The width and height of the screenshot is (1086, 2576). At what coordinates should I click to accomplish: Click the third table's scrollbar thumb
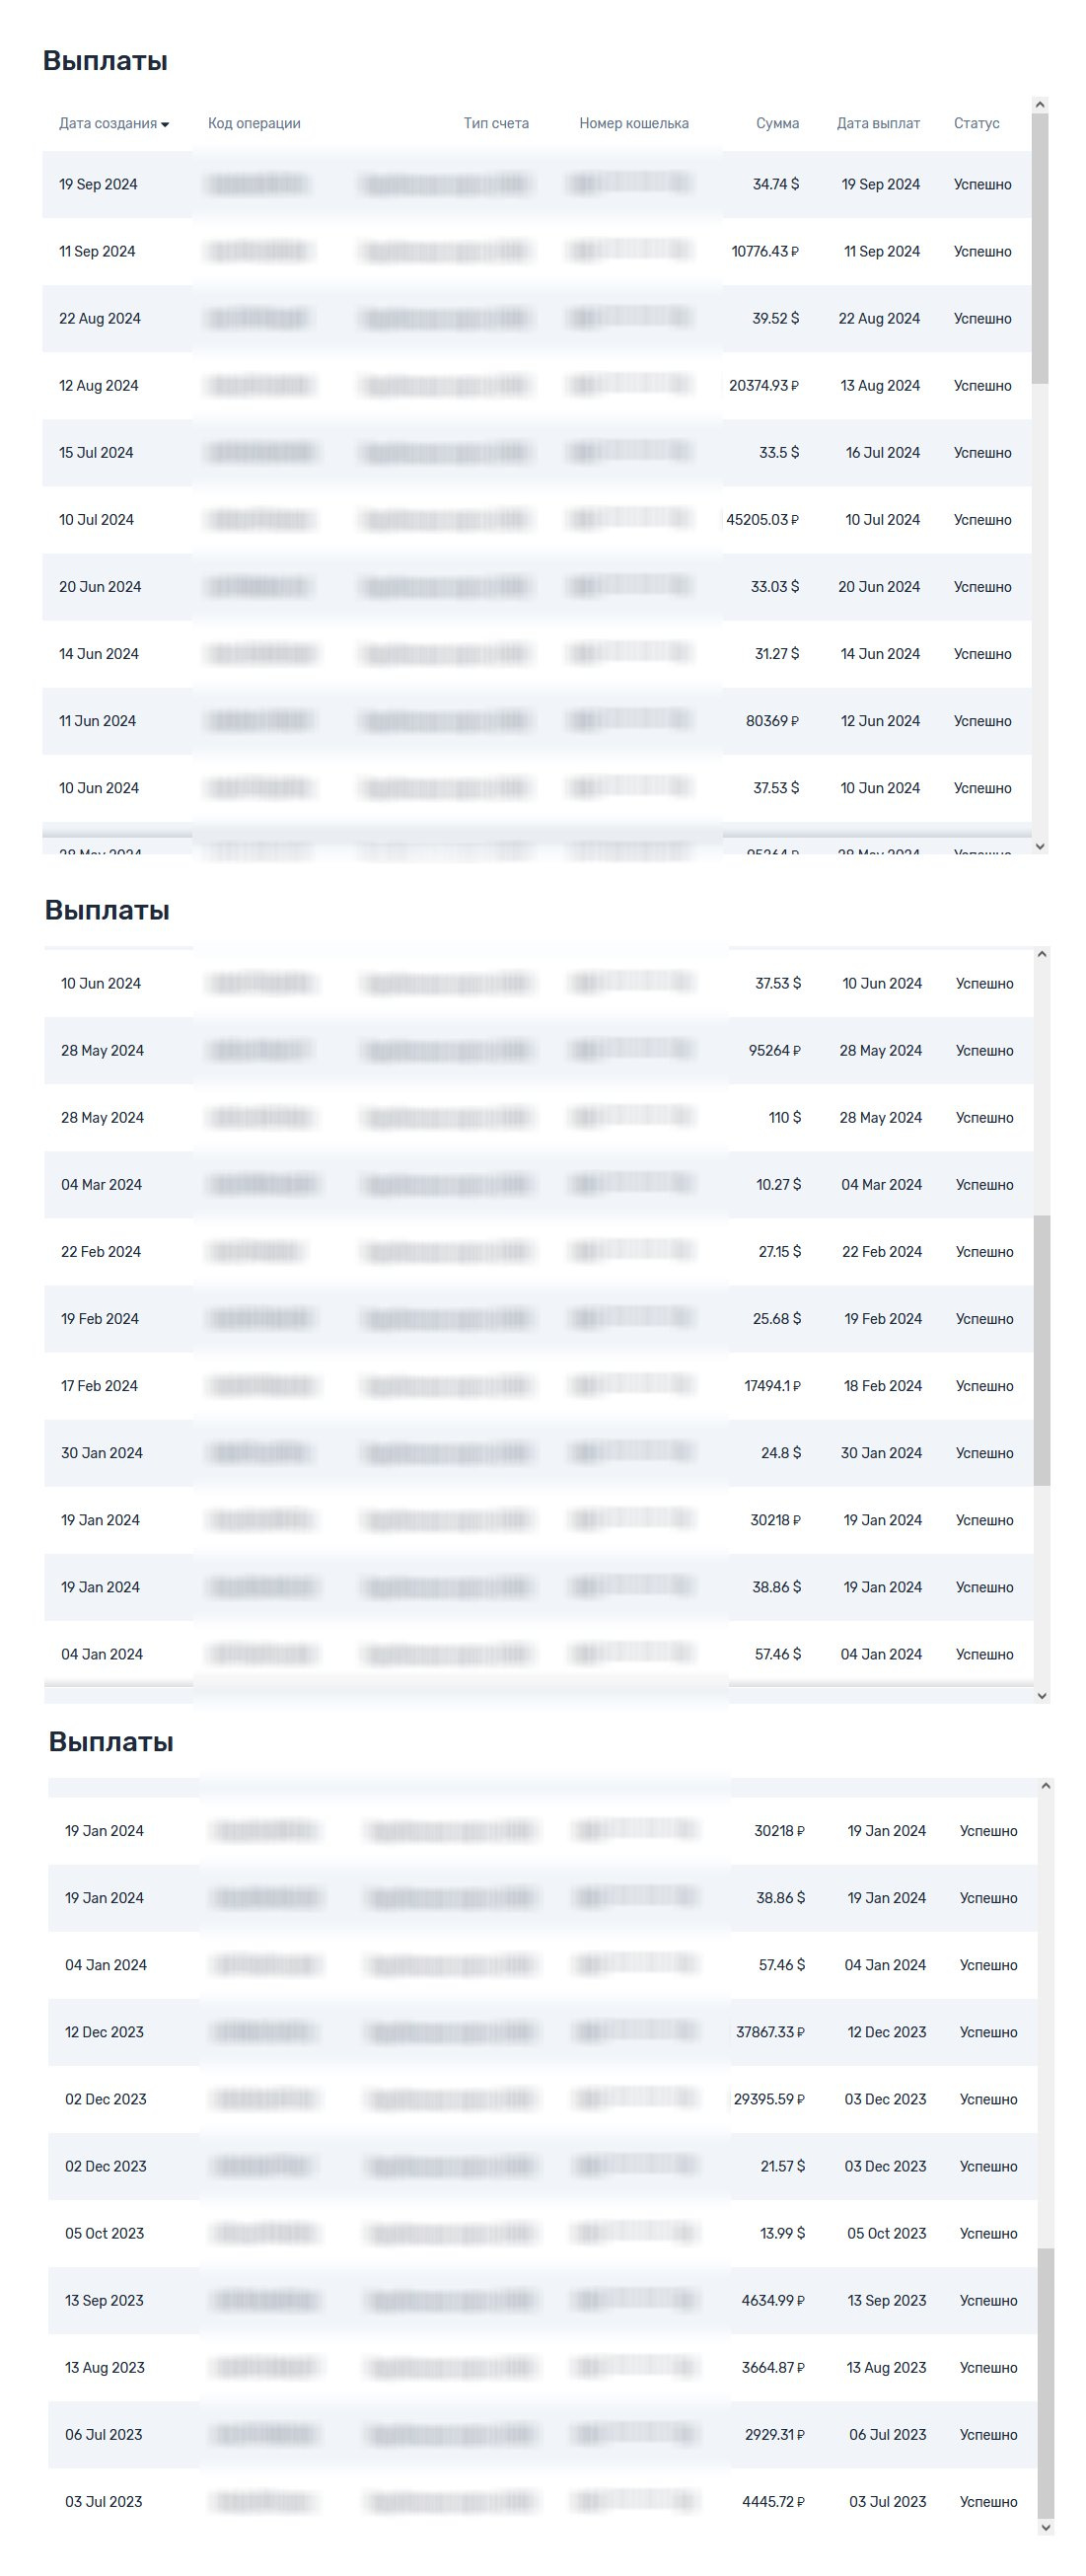[x=1046, y=2383]
